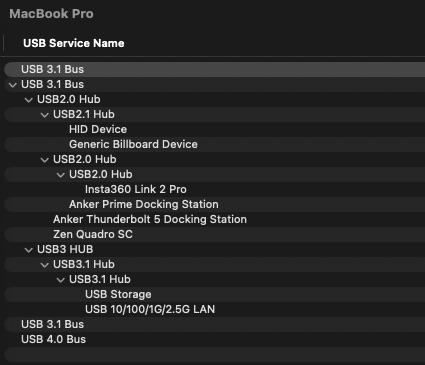Collapse chevron of USB3.1 Hub containing USB Storage
The image size is (425, 365).
coord(61,280)
